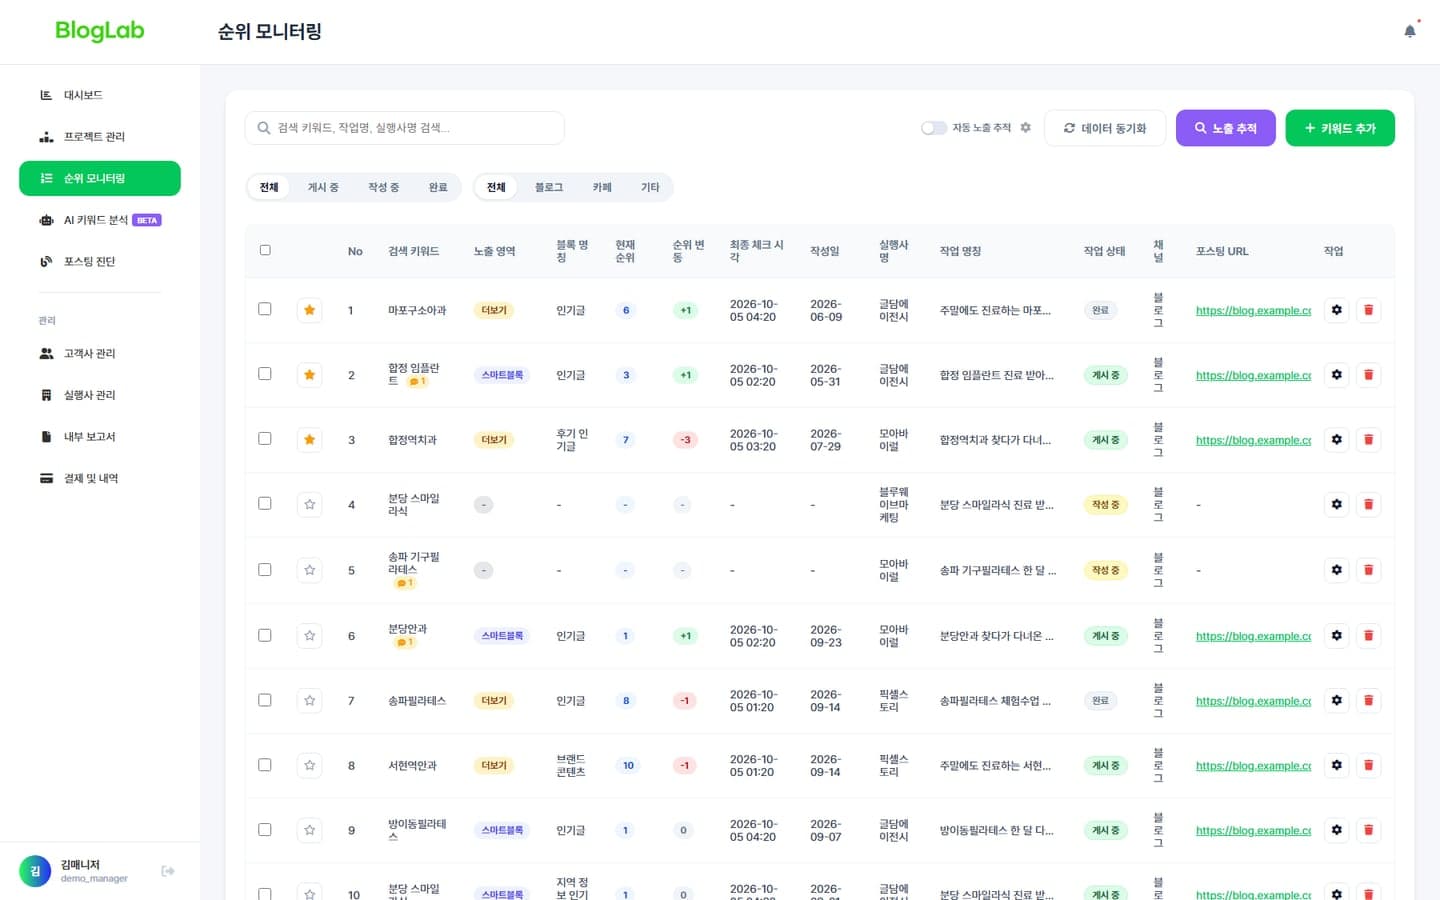Screen dimensions: 1440x900
Task: Open settings gear for 합정역치과 row
Action: coord(1337,440)
